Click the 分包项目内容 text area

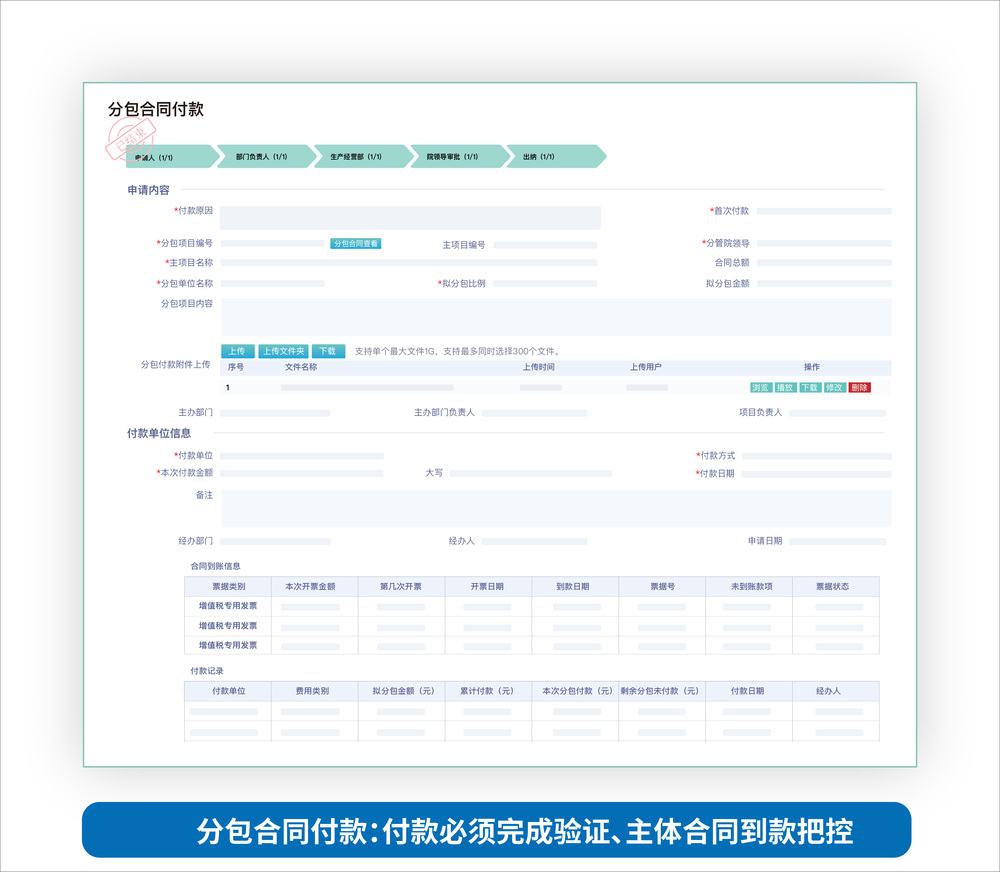tap(555, 317)
